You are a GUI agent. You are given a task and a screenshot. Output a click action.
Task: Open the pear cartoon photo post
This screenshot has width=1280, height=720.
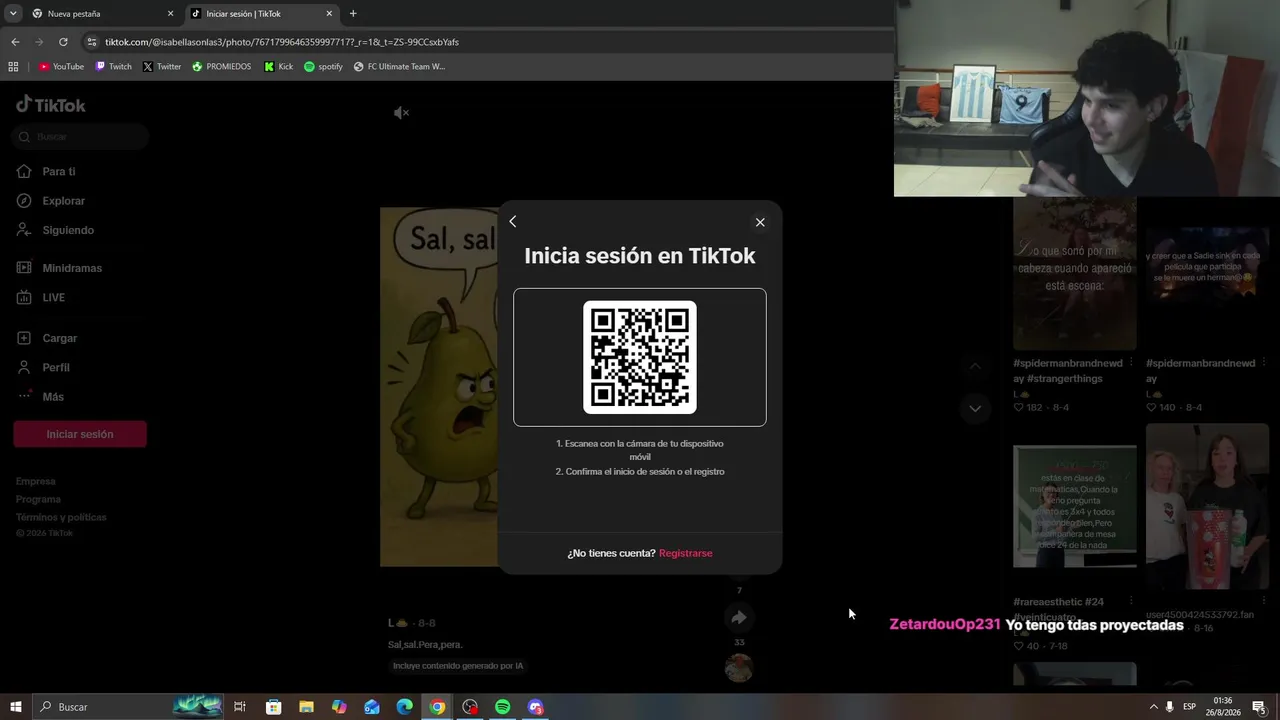tap(439, 387)
